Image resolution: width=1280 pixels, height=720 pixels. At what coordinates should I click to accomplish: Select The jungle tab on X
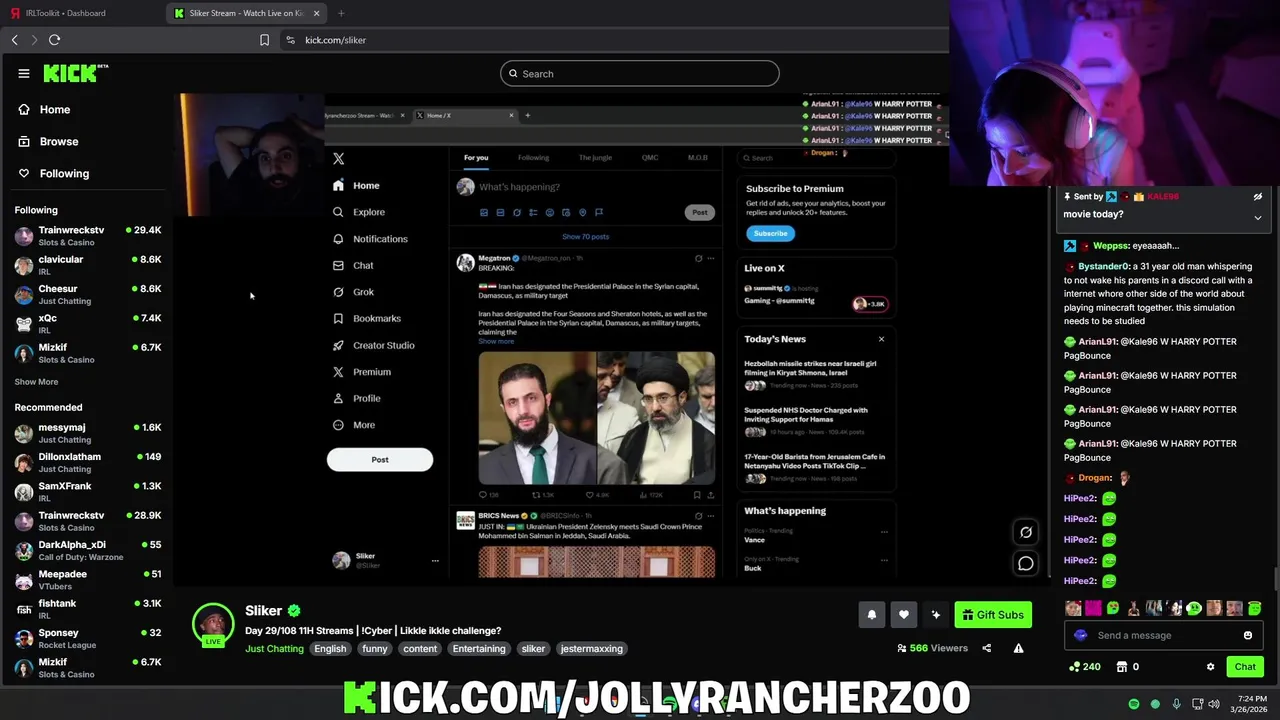point(595,157)
